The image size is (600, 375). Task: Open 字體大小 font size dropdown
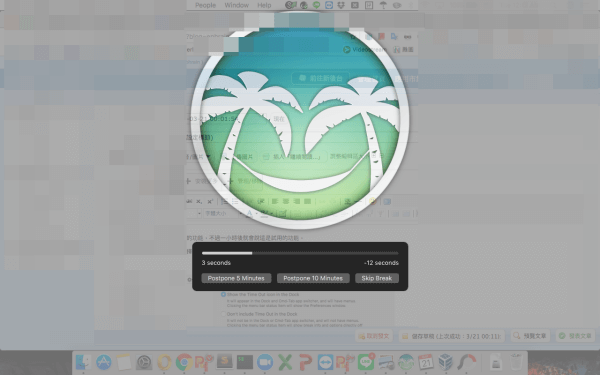pos(222,213)
